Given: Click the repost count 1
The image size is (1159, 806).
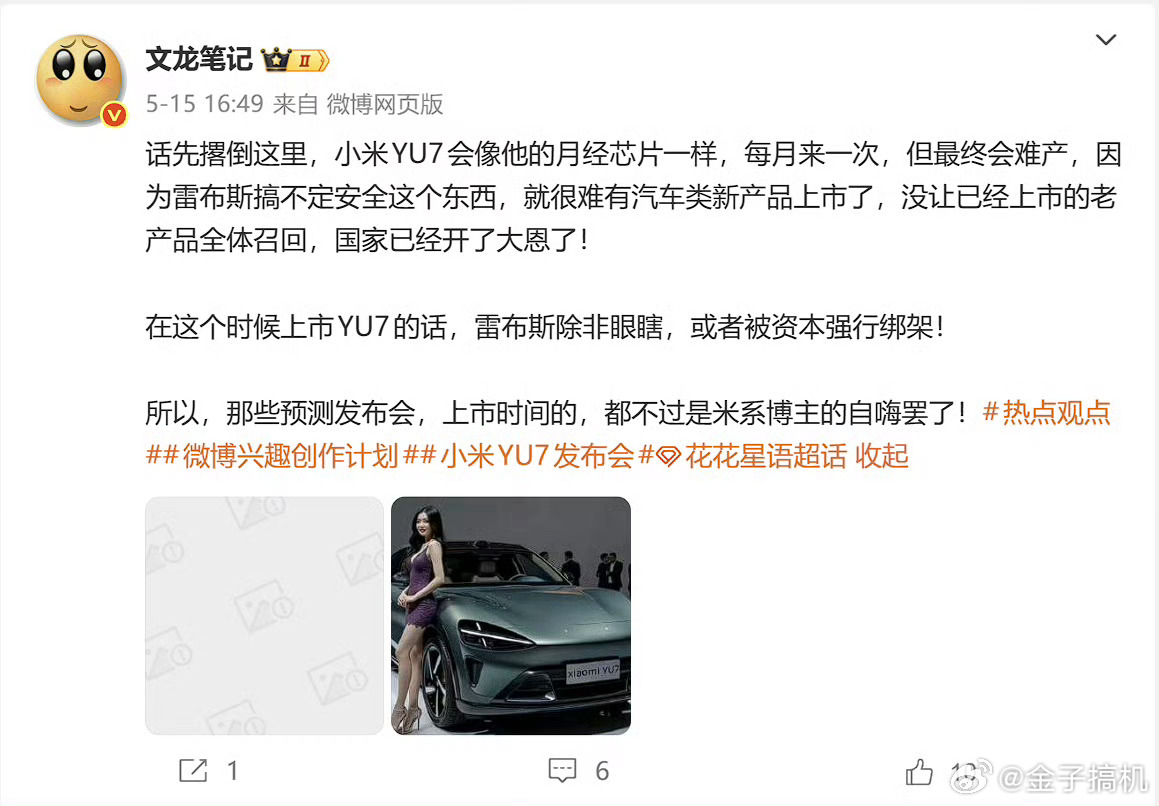Looking at the screenshot, I should (233, 771).
